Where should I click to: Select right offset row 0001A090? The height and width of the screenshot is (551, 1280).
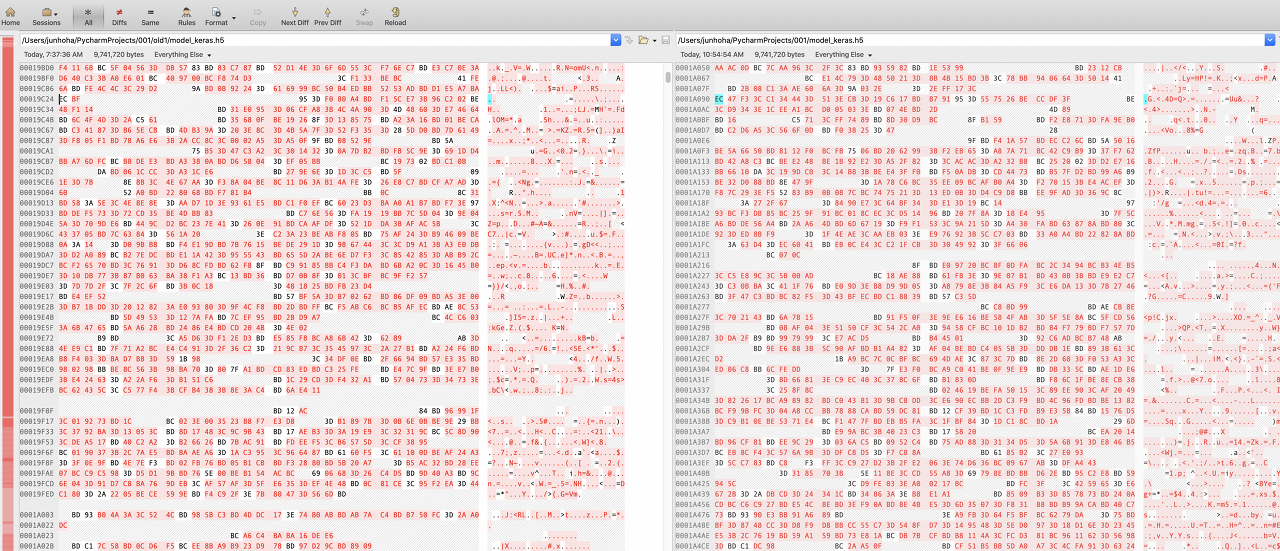pos(693,99)
